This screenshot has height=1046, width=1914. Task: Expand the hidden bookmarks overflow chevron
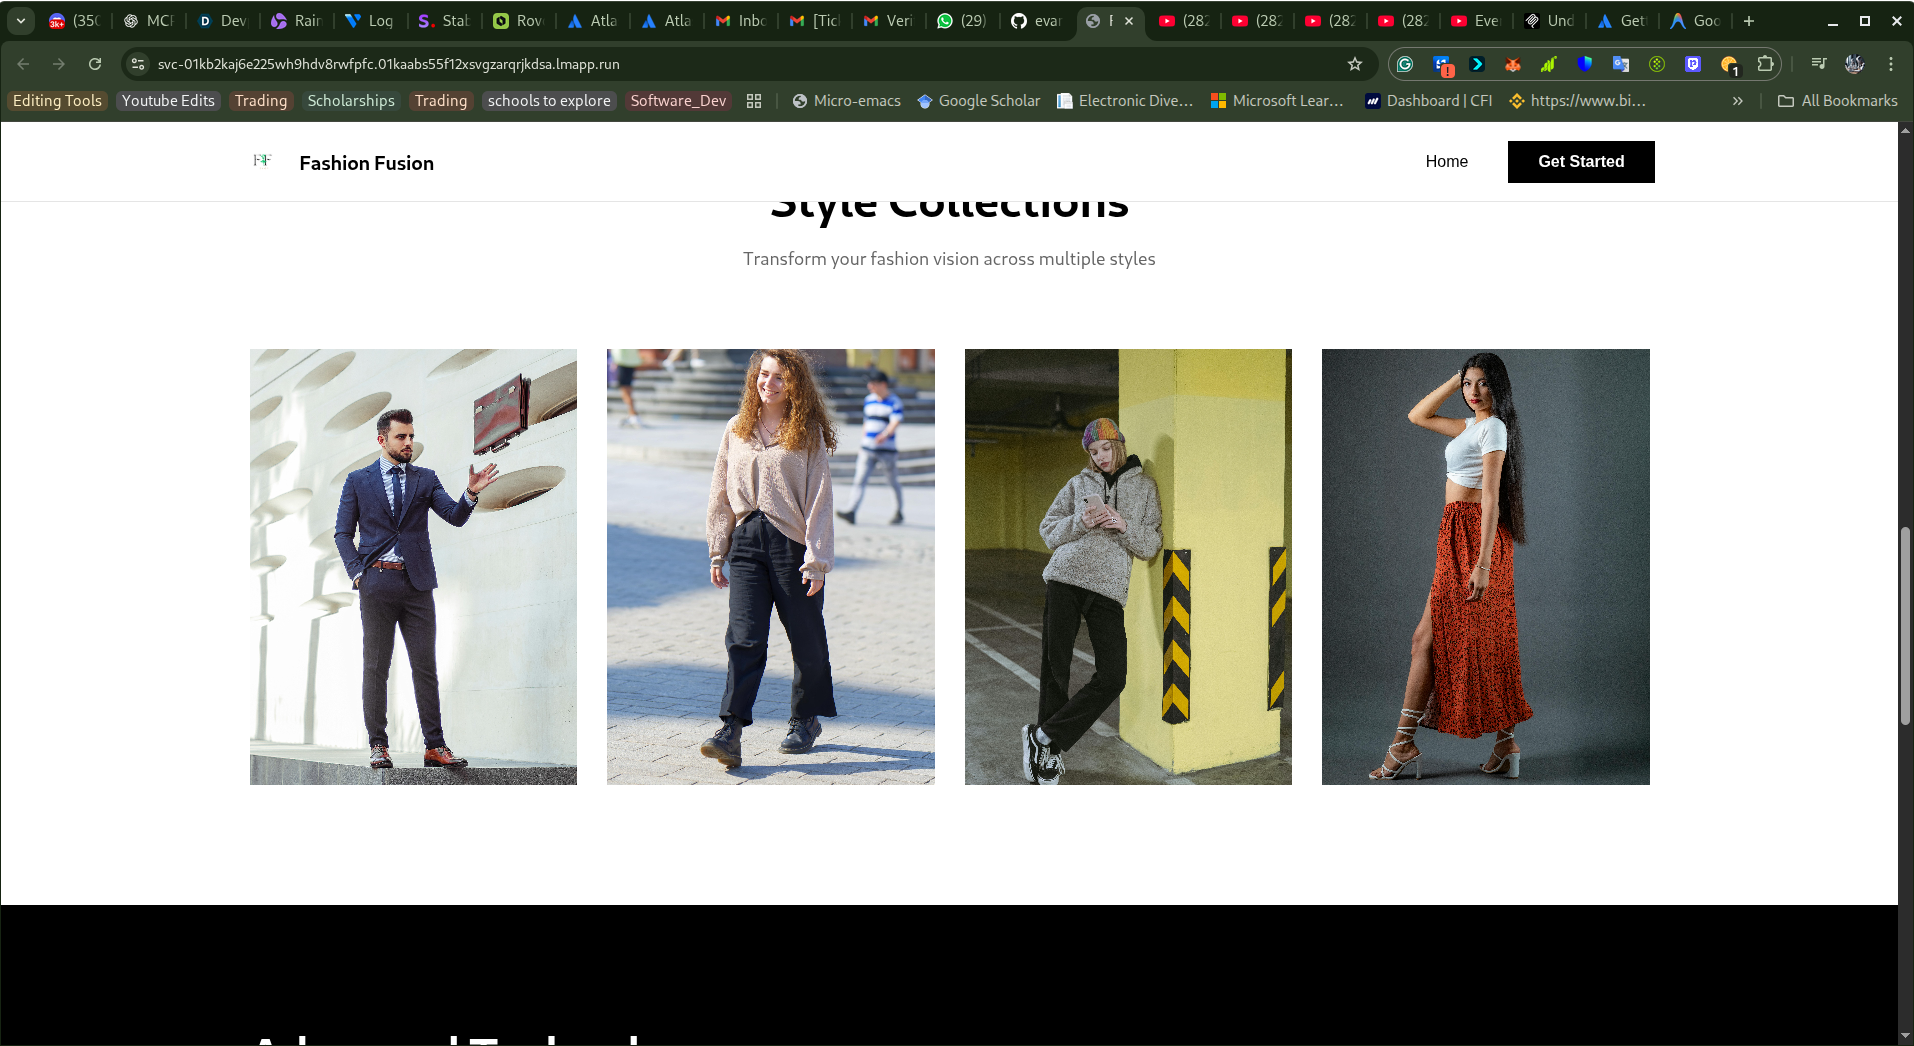(x=1738, y=101)
